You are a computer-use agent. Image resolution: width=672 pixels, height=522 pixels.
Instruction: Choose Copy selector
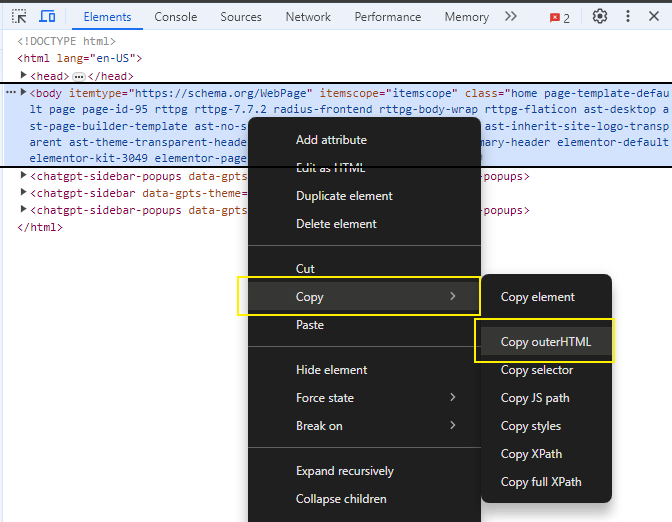pos(546,370)
